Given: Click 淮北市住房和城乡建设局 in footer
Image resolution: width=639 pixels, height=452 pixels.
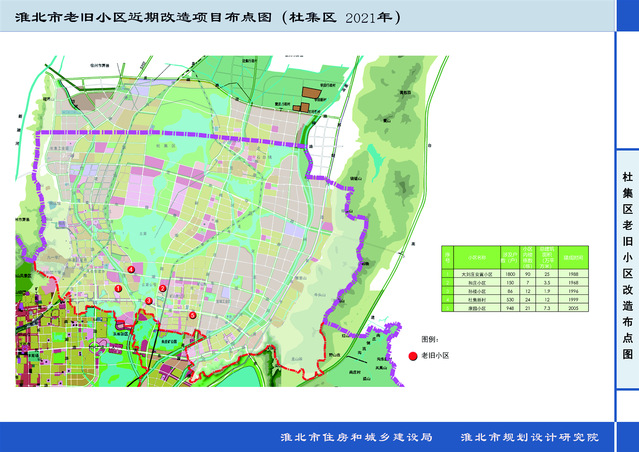Looking at the screenshot, I should click(x=356, y=437).
